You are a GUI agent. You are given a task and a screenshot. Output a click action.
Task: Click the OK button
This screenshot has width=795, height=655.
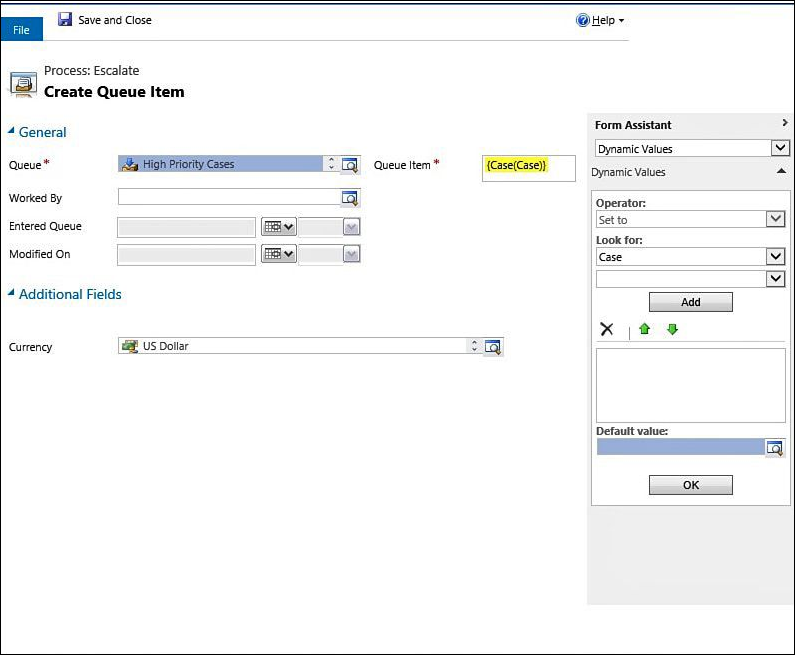click(691, 485)
